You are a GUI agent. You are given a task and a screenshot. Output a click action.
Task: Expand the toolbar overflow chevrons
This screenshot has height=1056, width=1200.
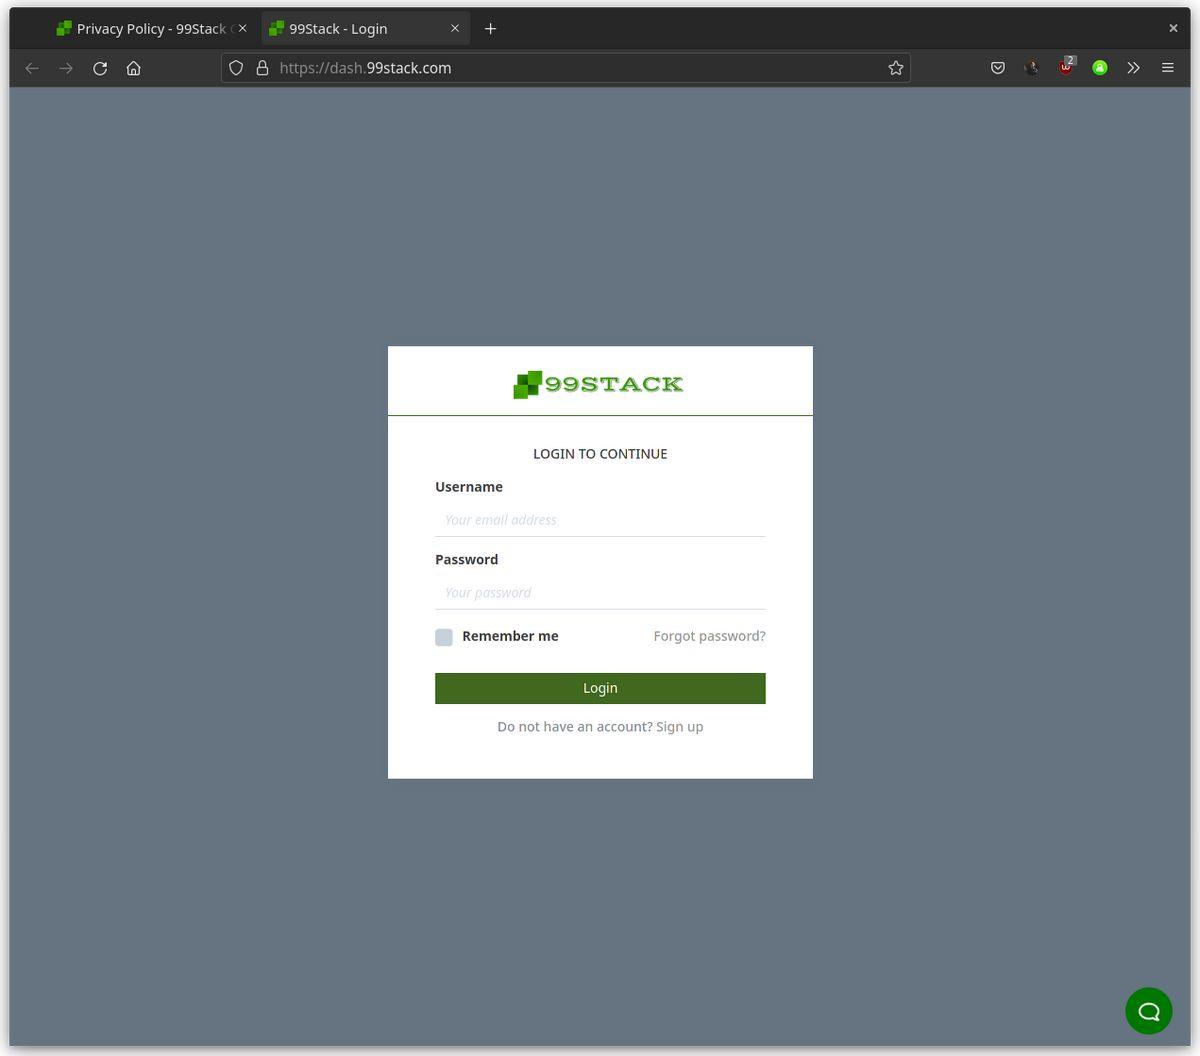coord(1133,68)
